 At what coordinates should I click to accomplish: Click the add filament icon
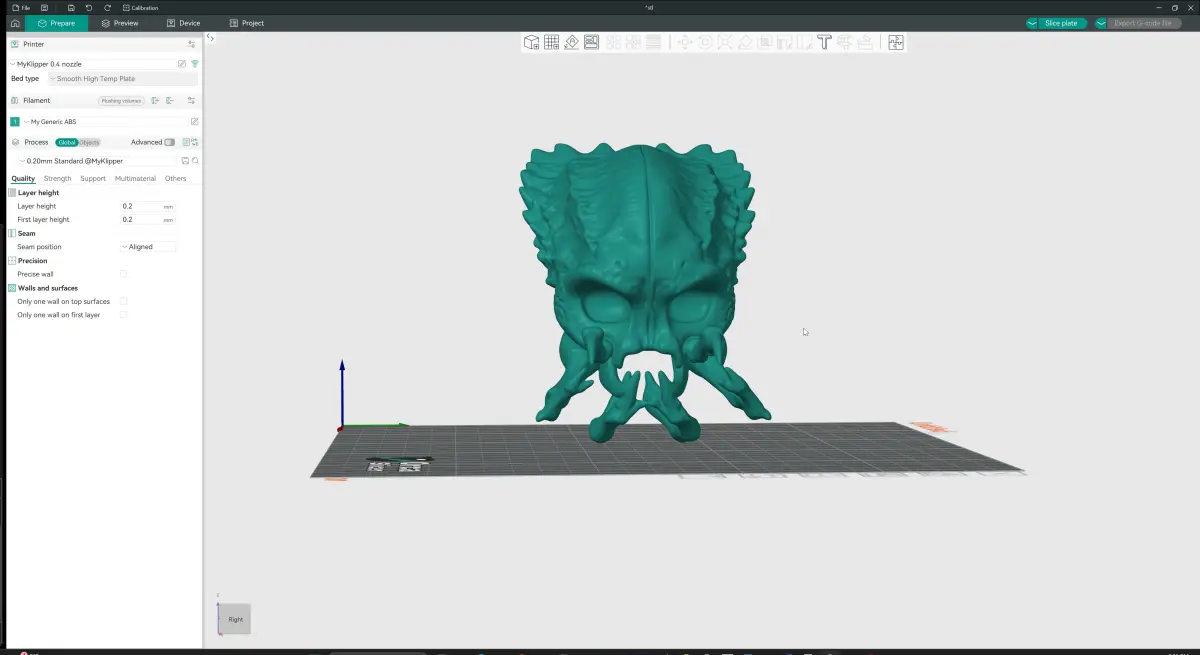pos(156,101)
